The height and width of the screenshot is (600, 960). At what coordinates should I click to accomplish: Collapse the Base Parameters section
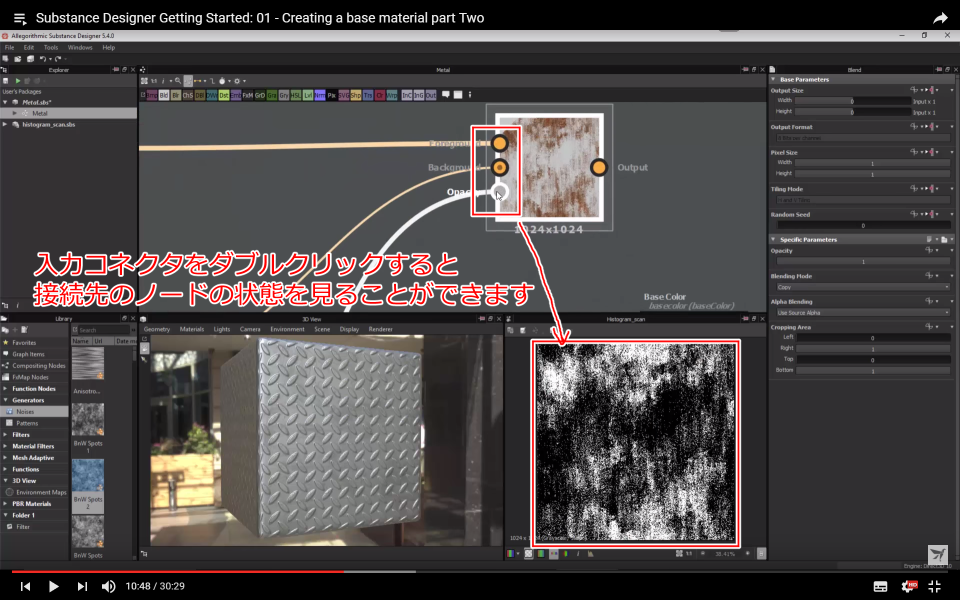point(773,80)
